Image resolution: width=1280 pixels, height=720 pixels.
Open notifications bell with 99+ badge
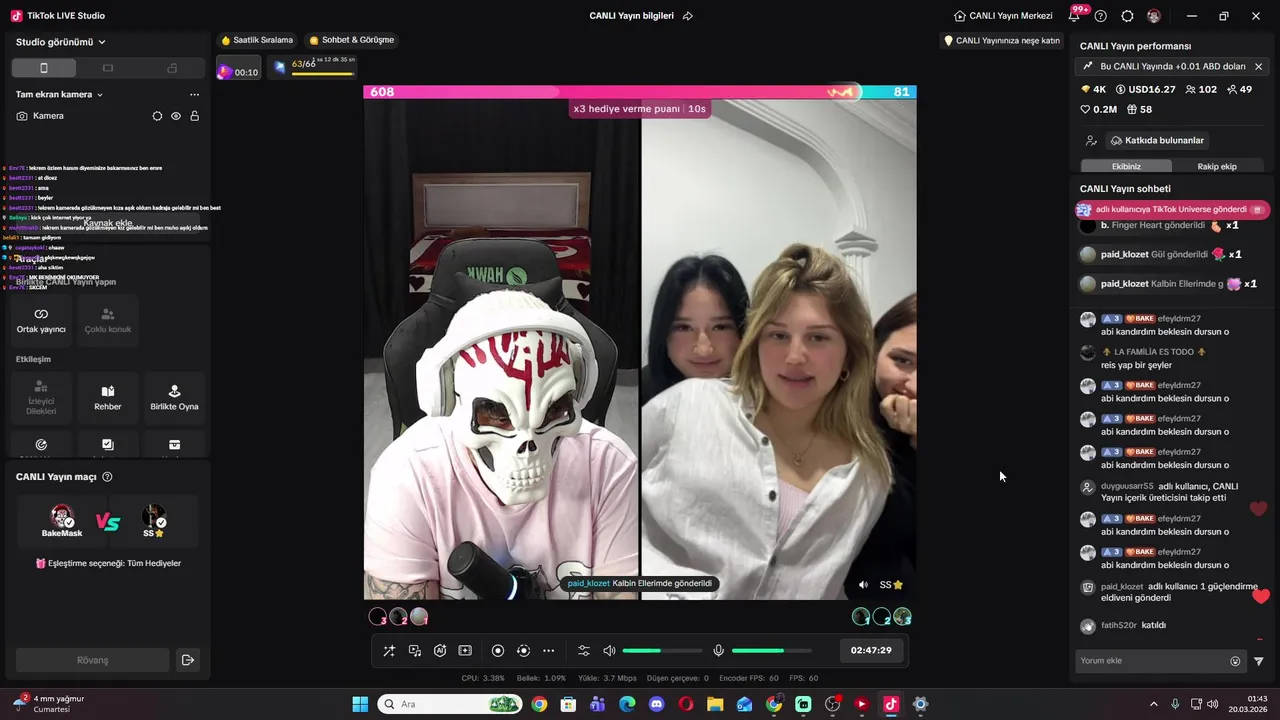tap(1075, 16)
